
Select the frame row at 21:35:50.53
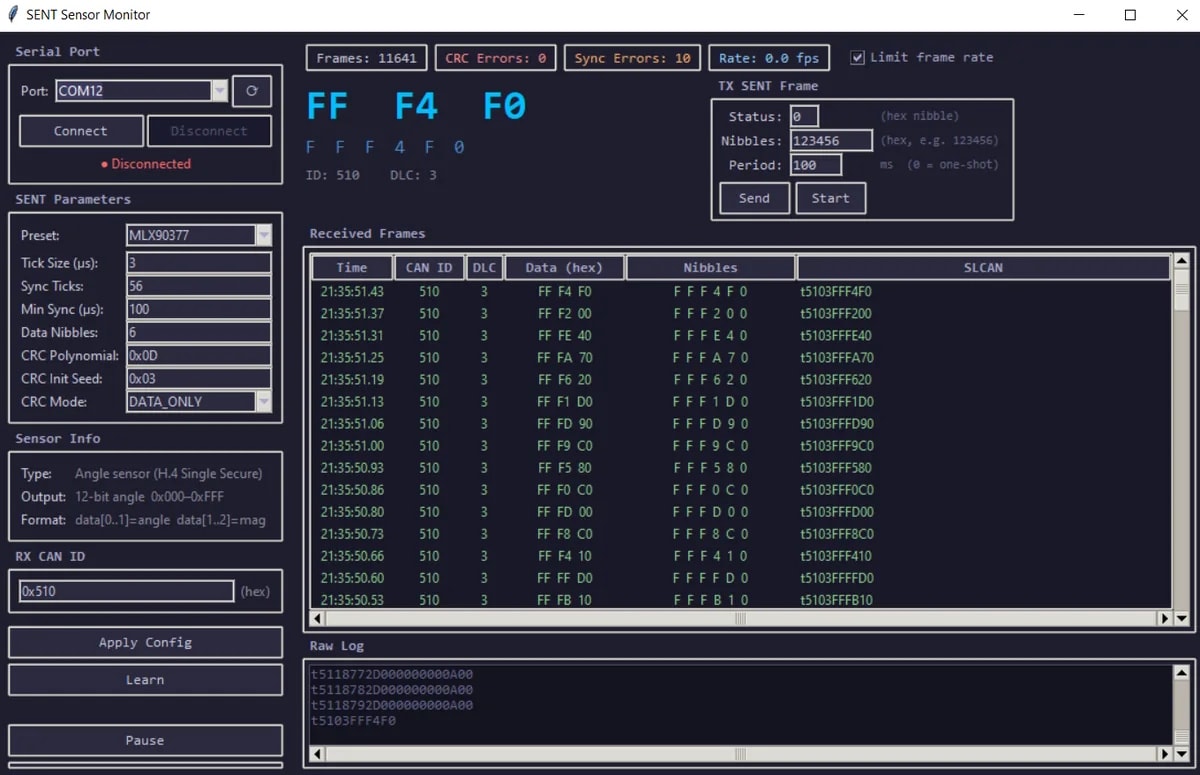[740, 600]
